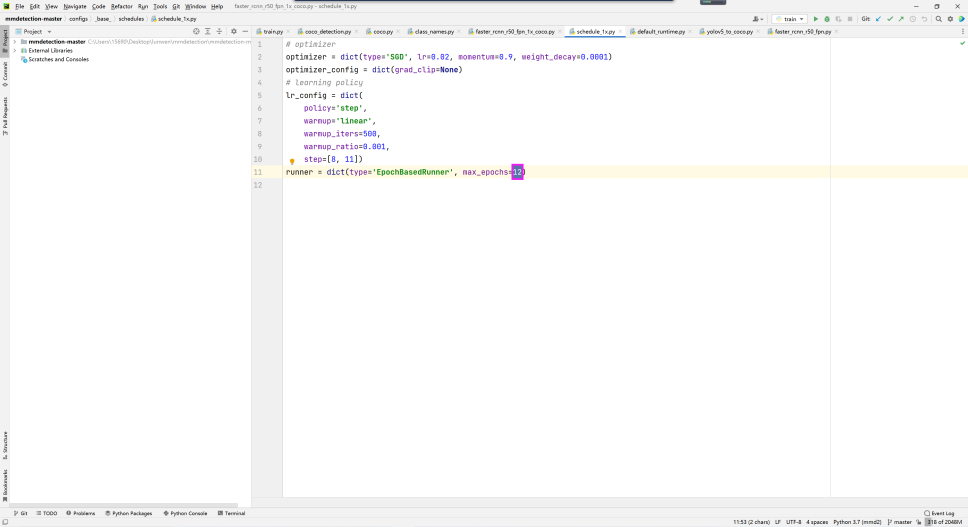This screenshot has width=968, height=527.
Task: Click the intention lightbulb on line 10
Action: (292, 161)
